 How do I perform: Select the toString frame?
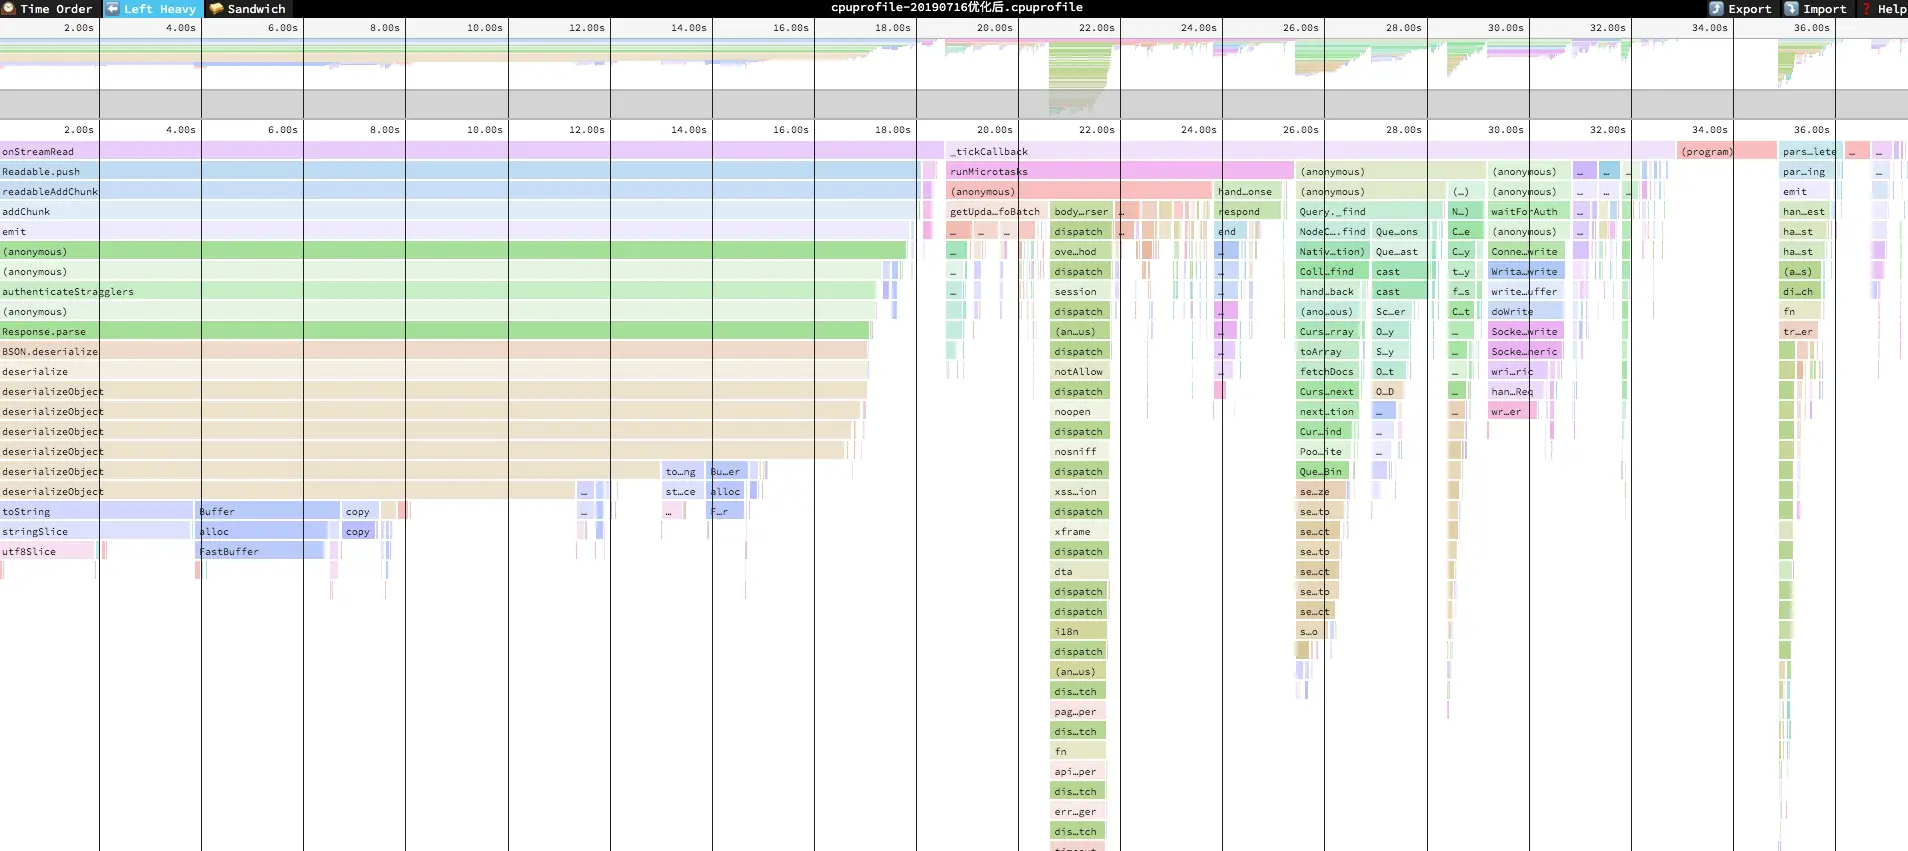(x=97, y=511)
